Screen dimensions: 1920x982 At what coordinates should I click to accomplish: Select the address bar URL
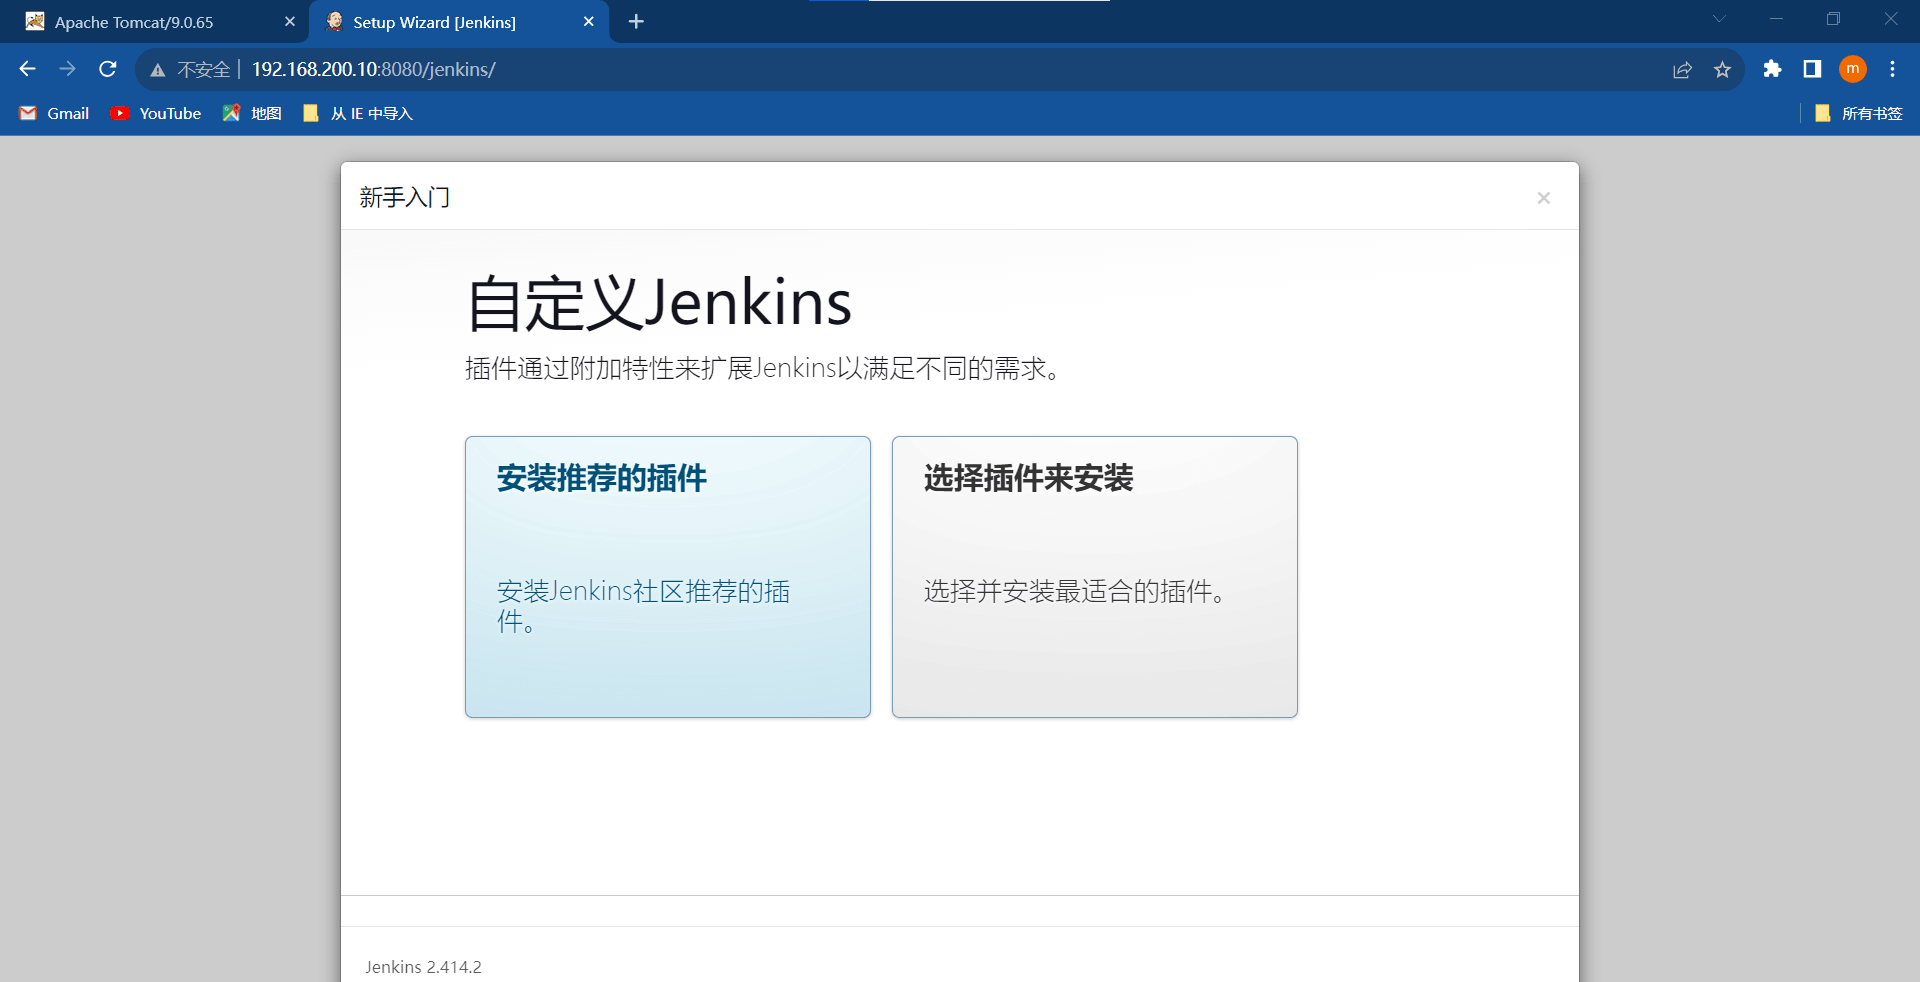373,69
